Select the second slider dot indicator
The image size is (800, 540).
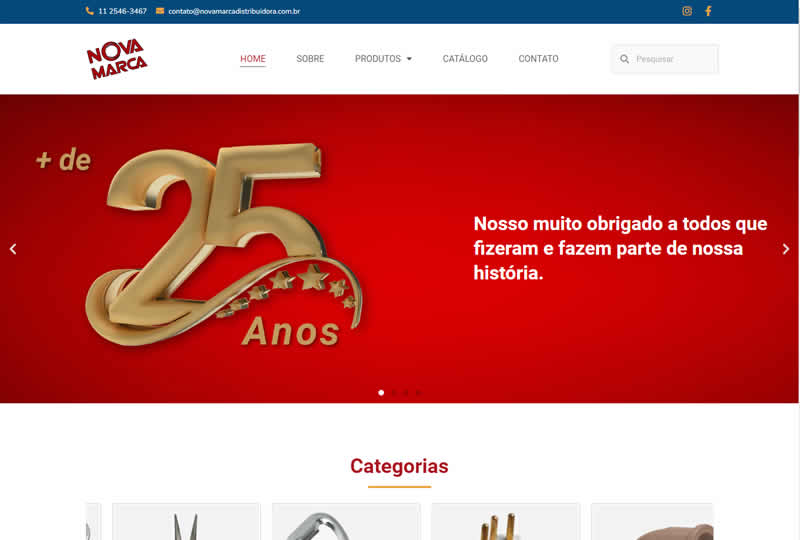point(393,392)
